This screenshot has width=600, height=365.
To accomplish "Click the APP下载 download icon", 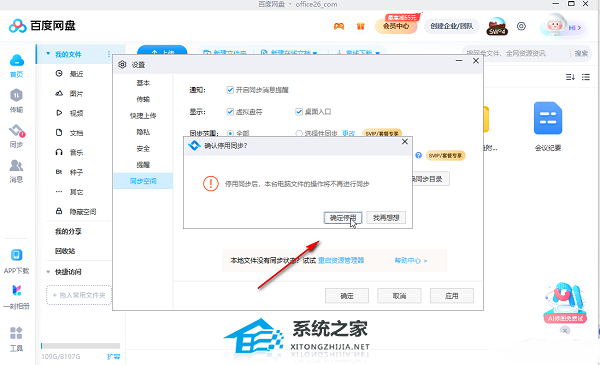I will coord(16,255).
